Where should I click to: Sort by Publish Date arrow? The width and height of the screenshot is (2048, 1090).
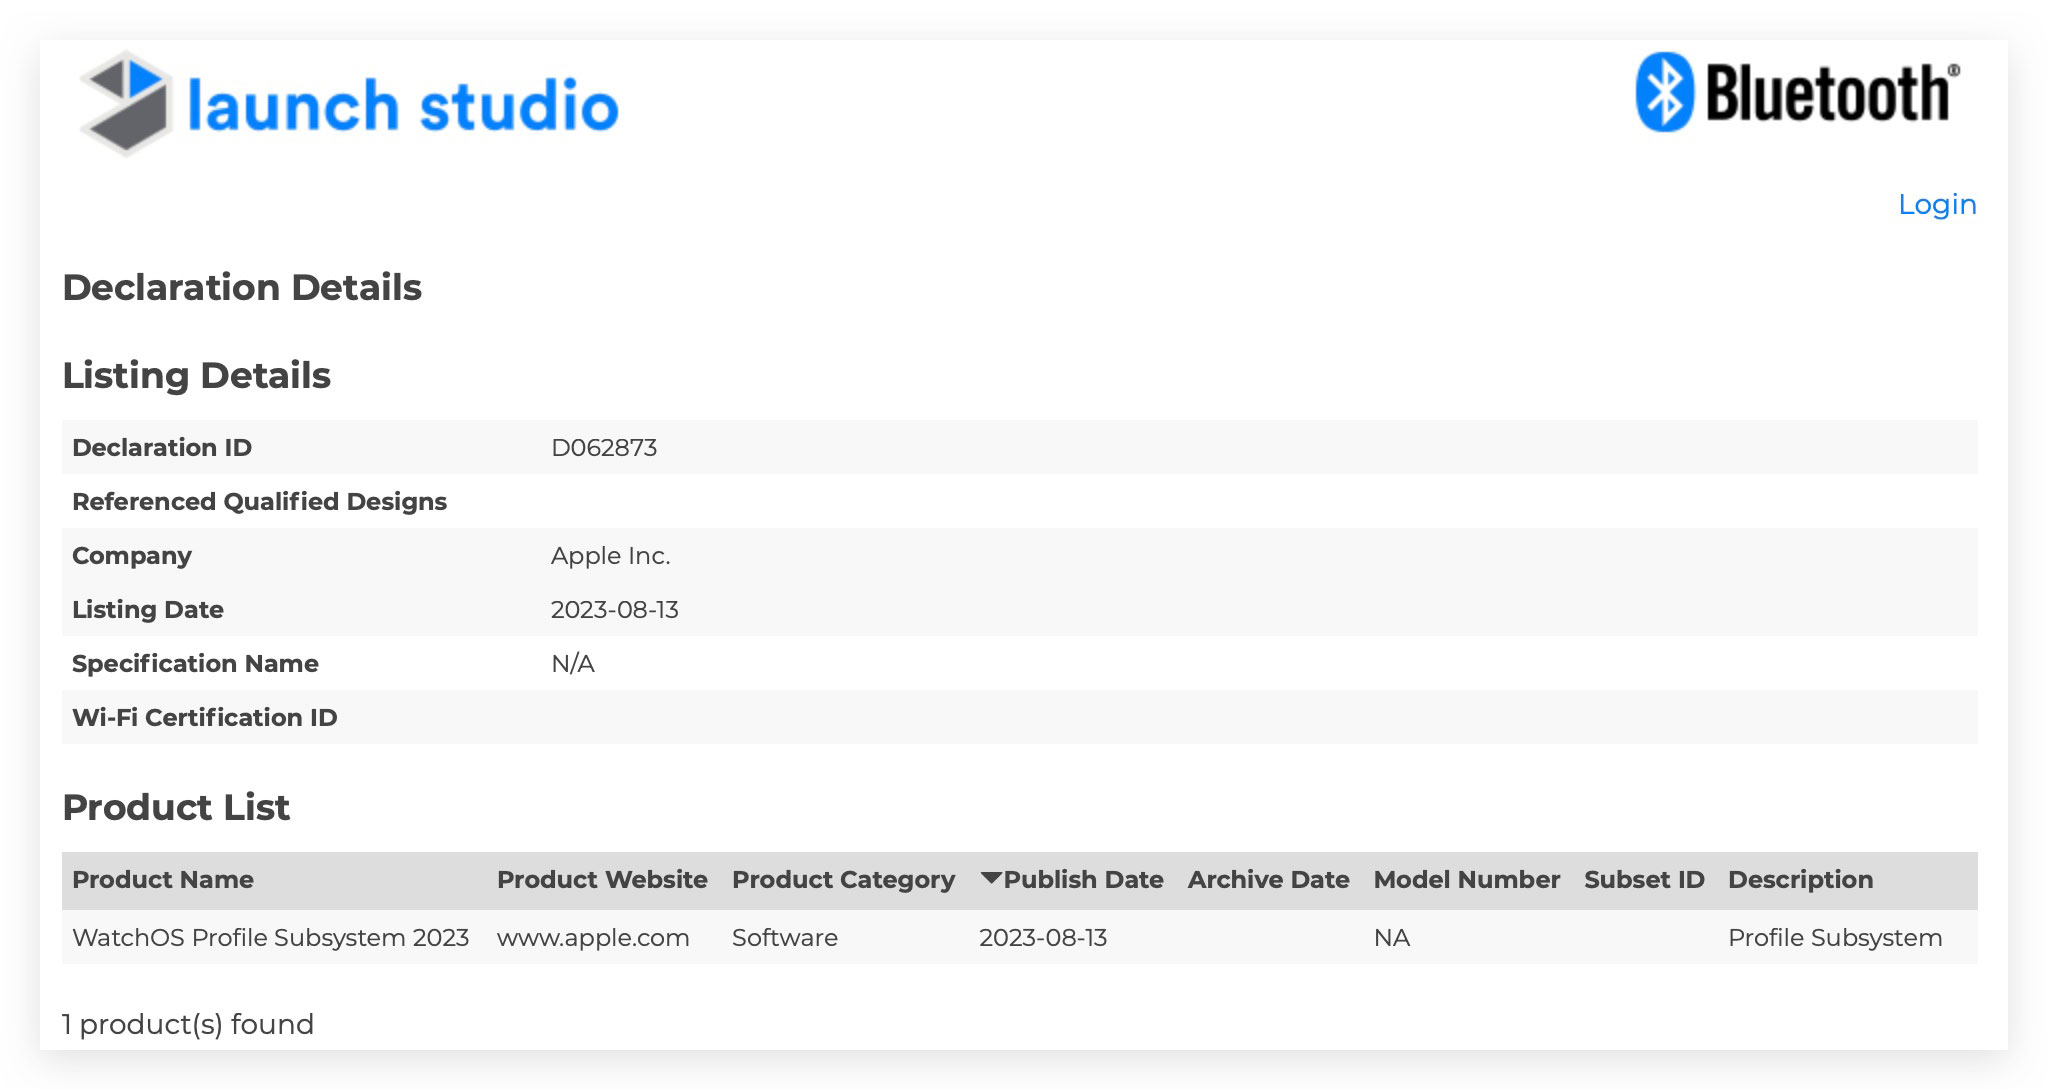click(991, 879)
